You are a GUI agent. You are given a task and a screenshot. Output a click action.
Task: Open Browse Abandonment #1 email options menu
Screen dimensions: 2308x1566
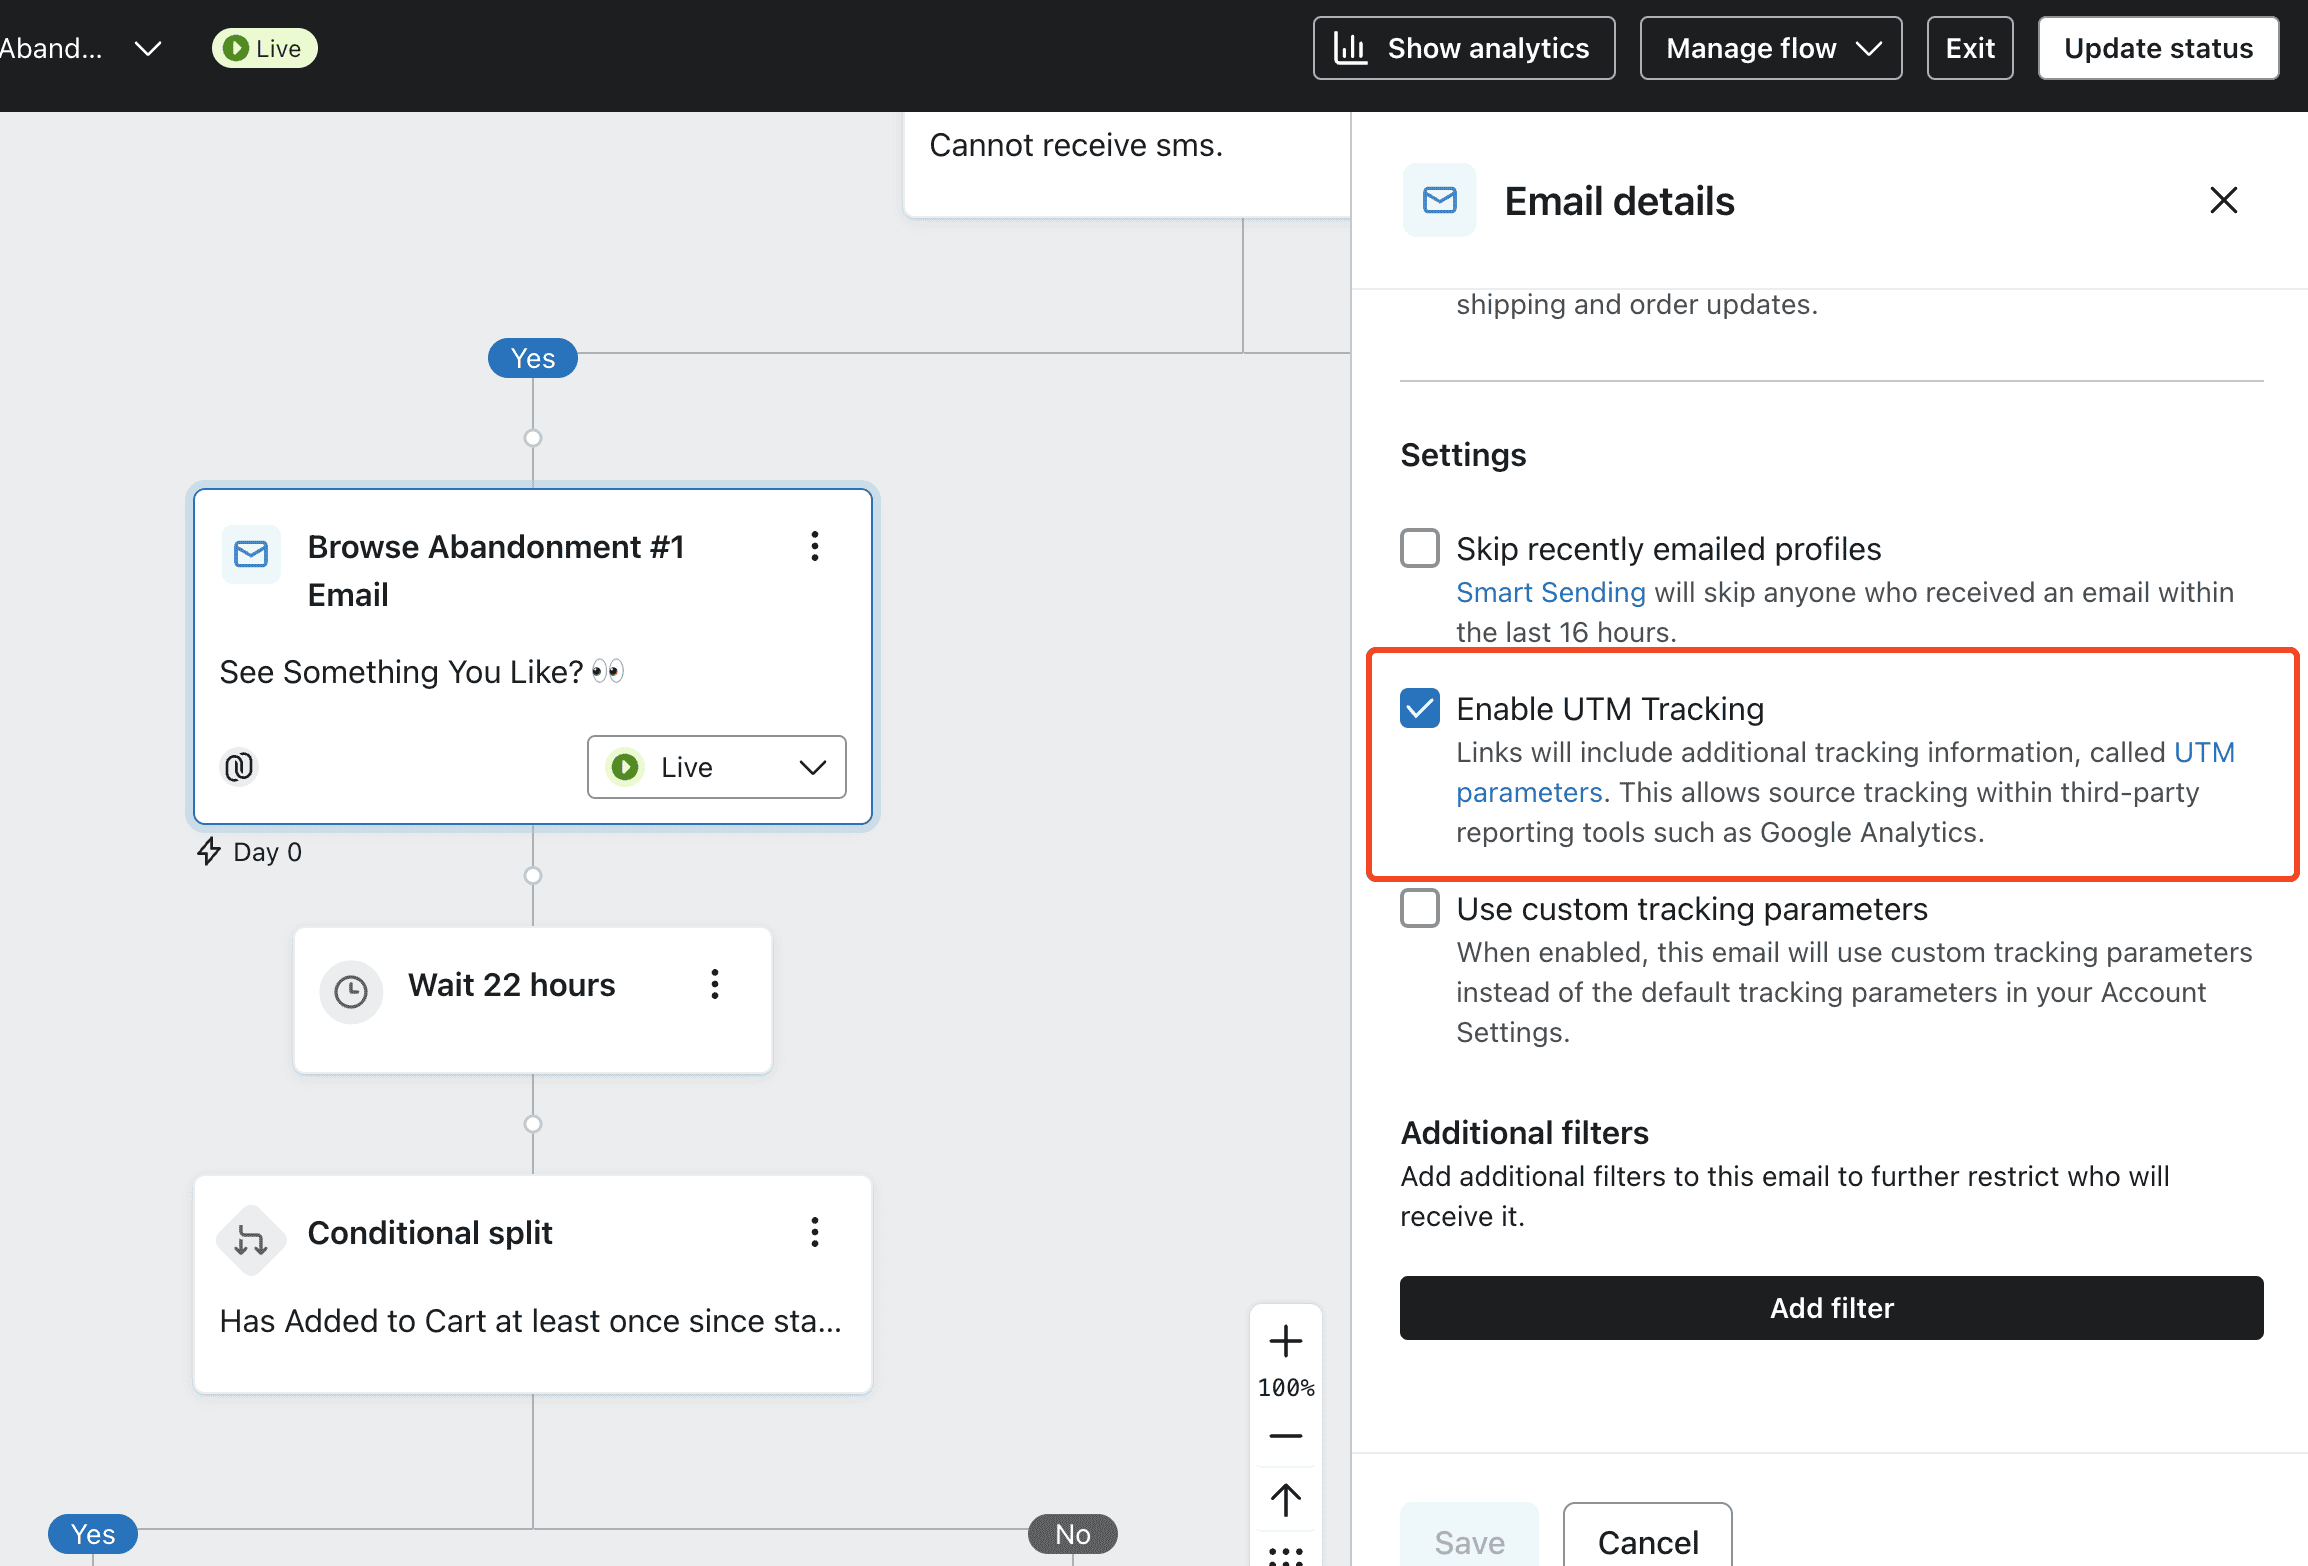[x=815, y=546]
